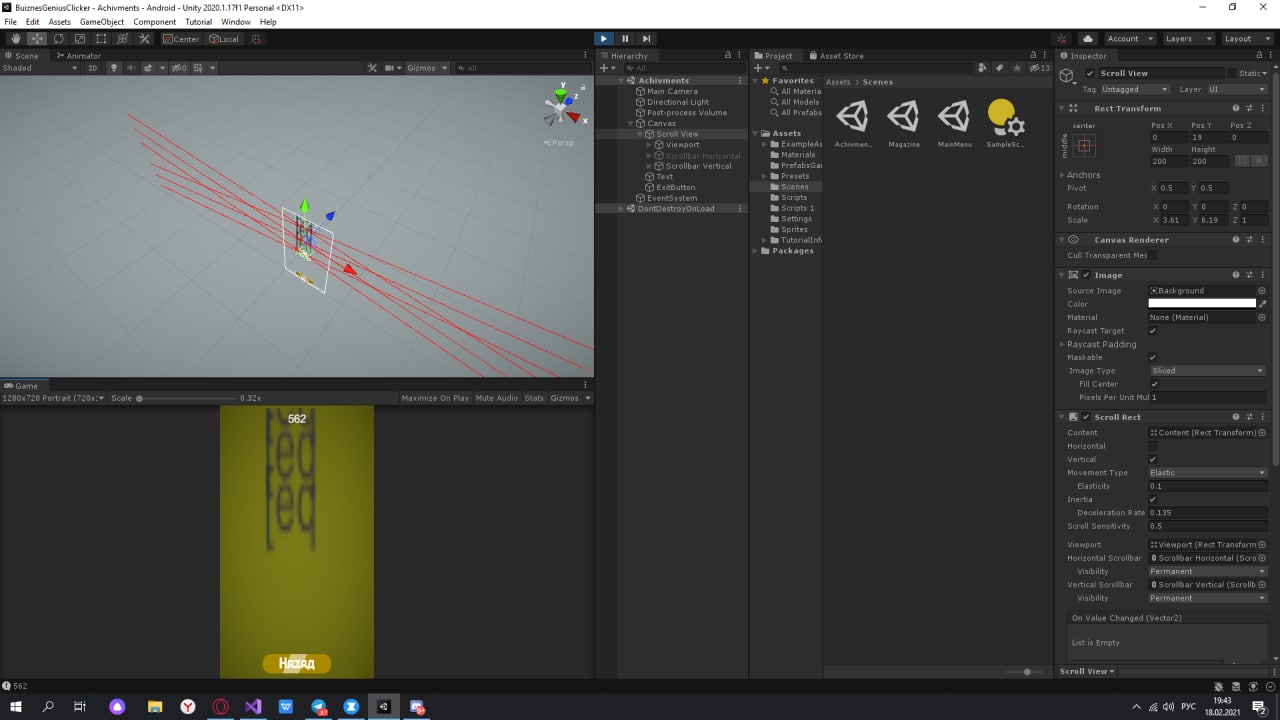Toggle Maskable checkbox
This screenshot has height=720, width=1280.
coord(1153,357)
